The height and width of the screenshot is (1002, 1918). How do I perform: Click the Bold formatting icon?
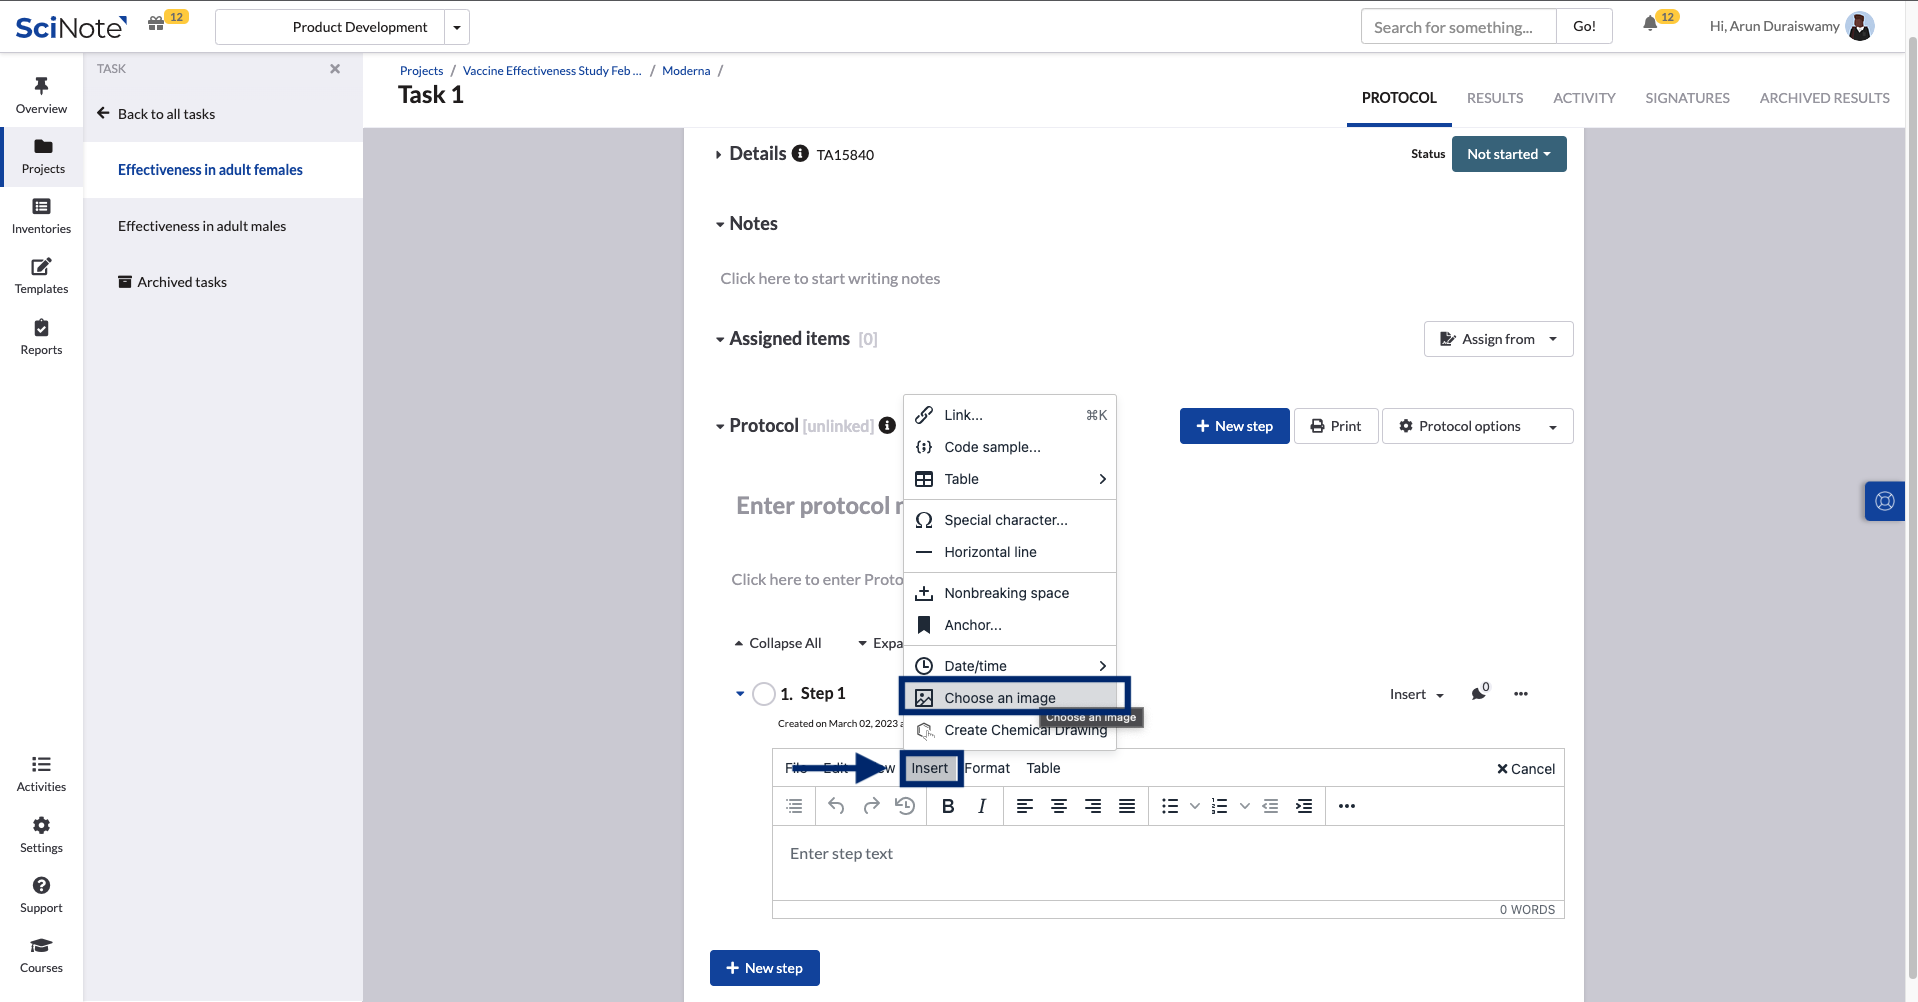(948, 806)
